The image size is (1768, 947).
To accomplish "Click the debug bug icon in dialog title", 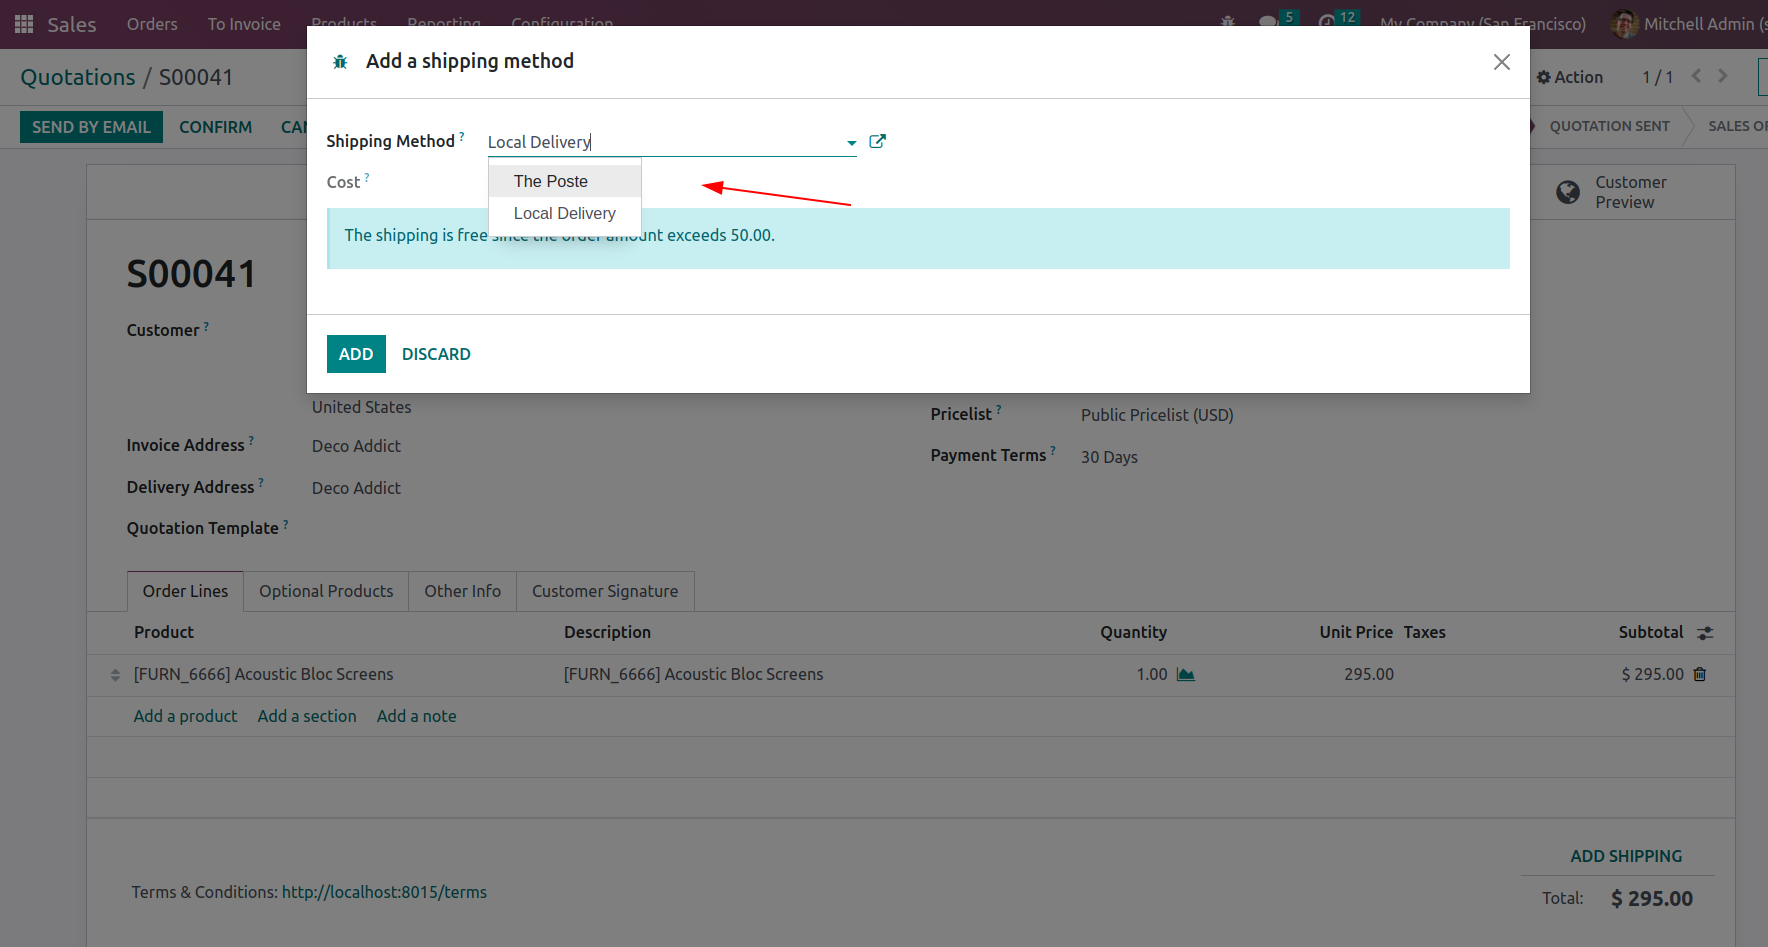I will [340, 62].
